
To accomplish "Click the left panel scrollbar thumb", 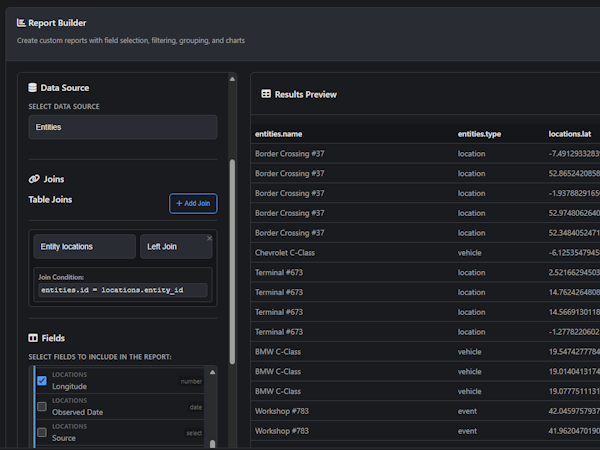I will click(x=232, y=262).
